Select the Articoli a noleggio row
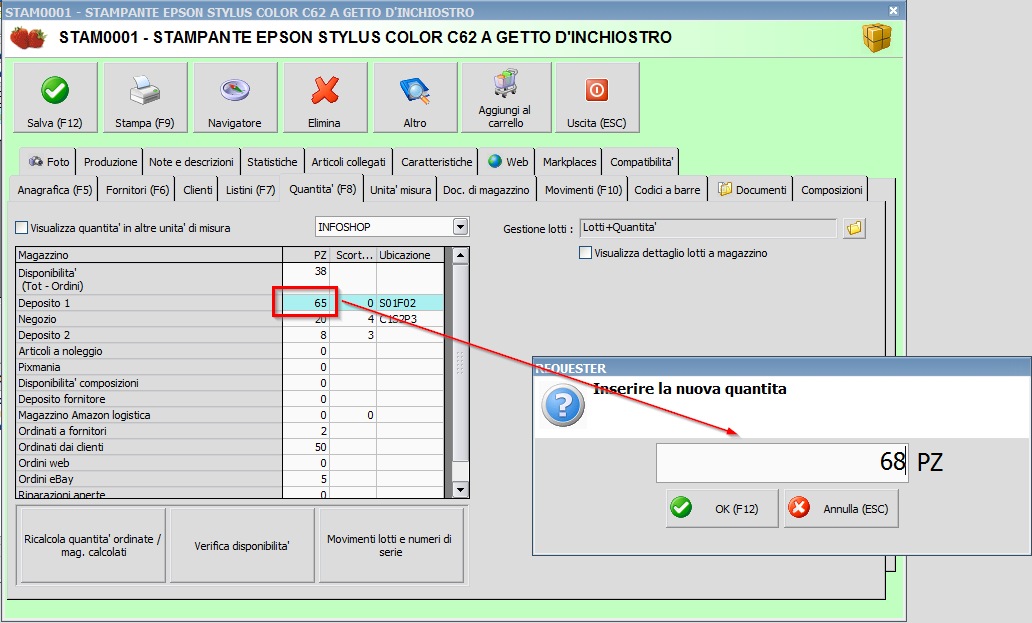 [230, 351]
